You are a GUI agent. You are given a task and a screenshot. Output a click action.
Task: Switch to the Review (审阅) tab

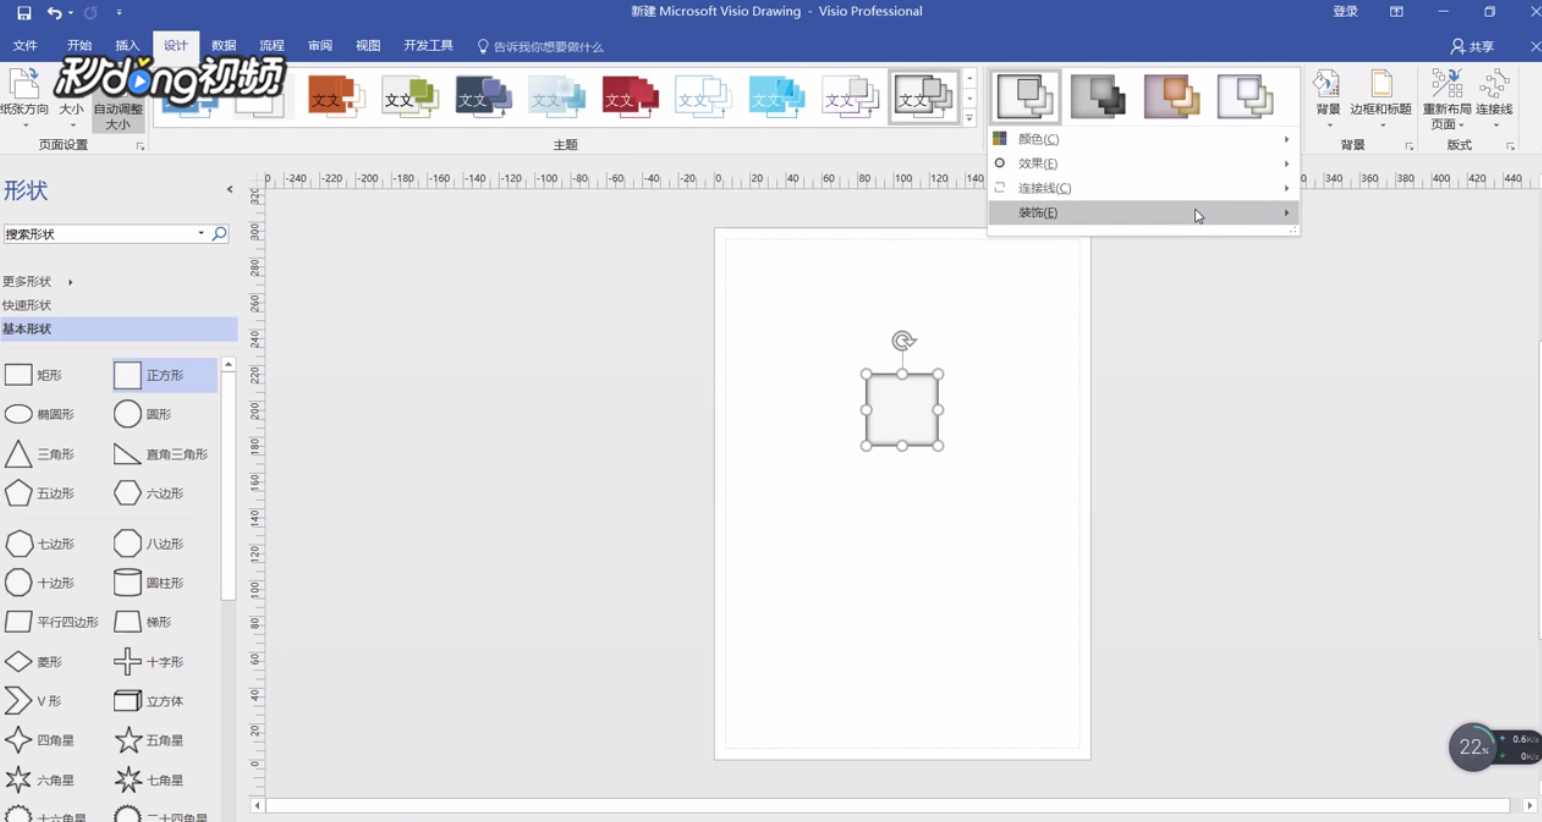pos(320,46)
